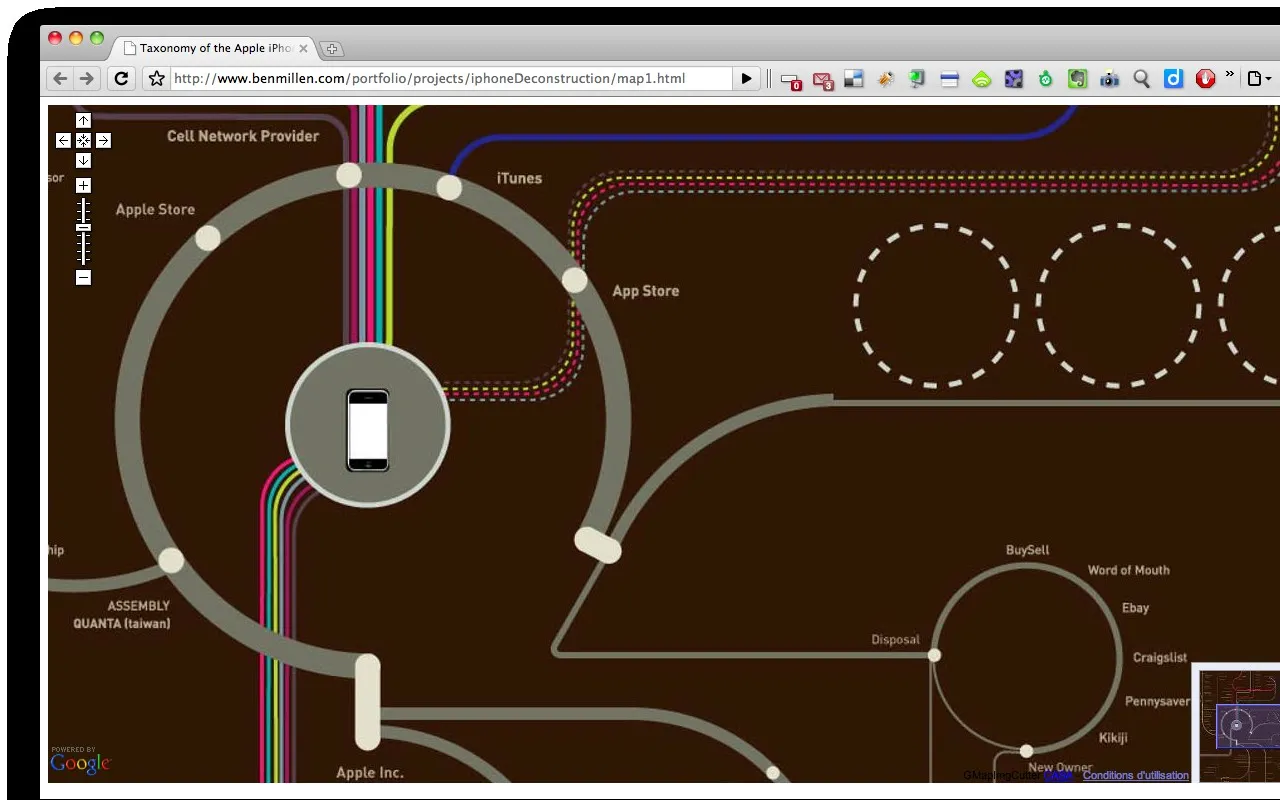
Task: Zoom out with the minus button
Action: [x=83, y=278]
